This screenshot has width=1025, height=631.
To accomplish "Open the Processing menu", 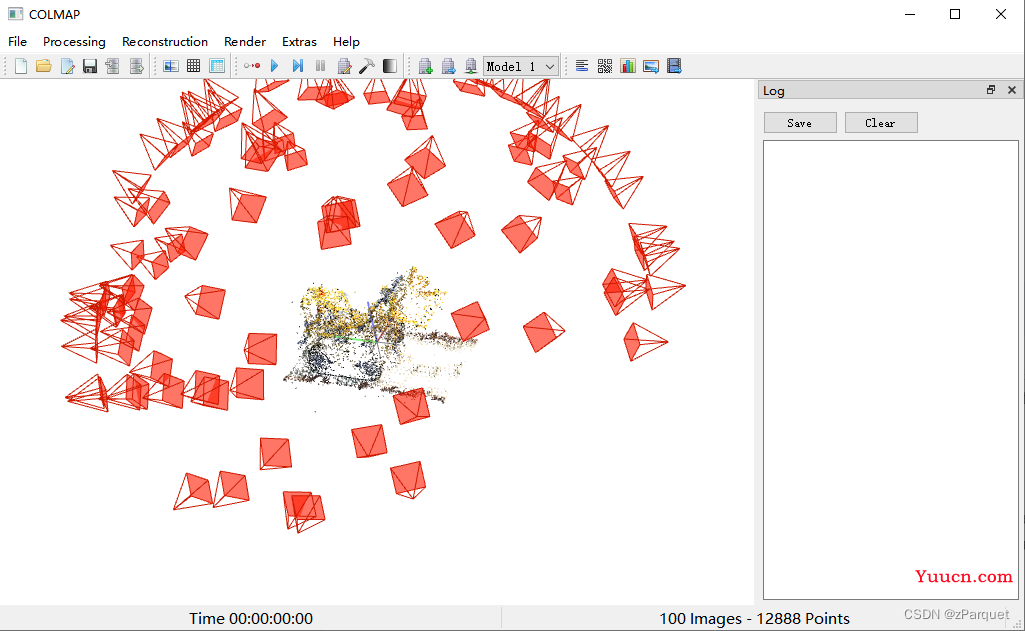I will [x=74, y=42].
